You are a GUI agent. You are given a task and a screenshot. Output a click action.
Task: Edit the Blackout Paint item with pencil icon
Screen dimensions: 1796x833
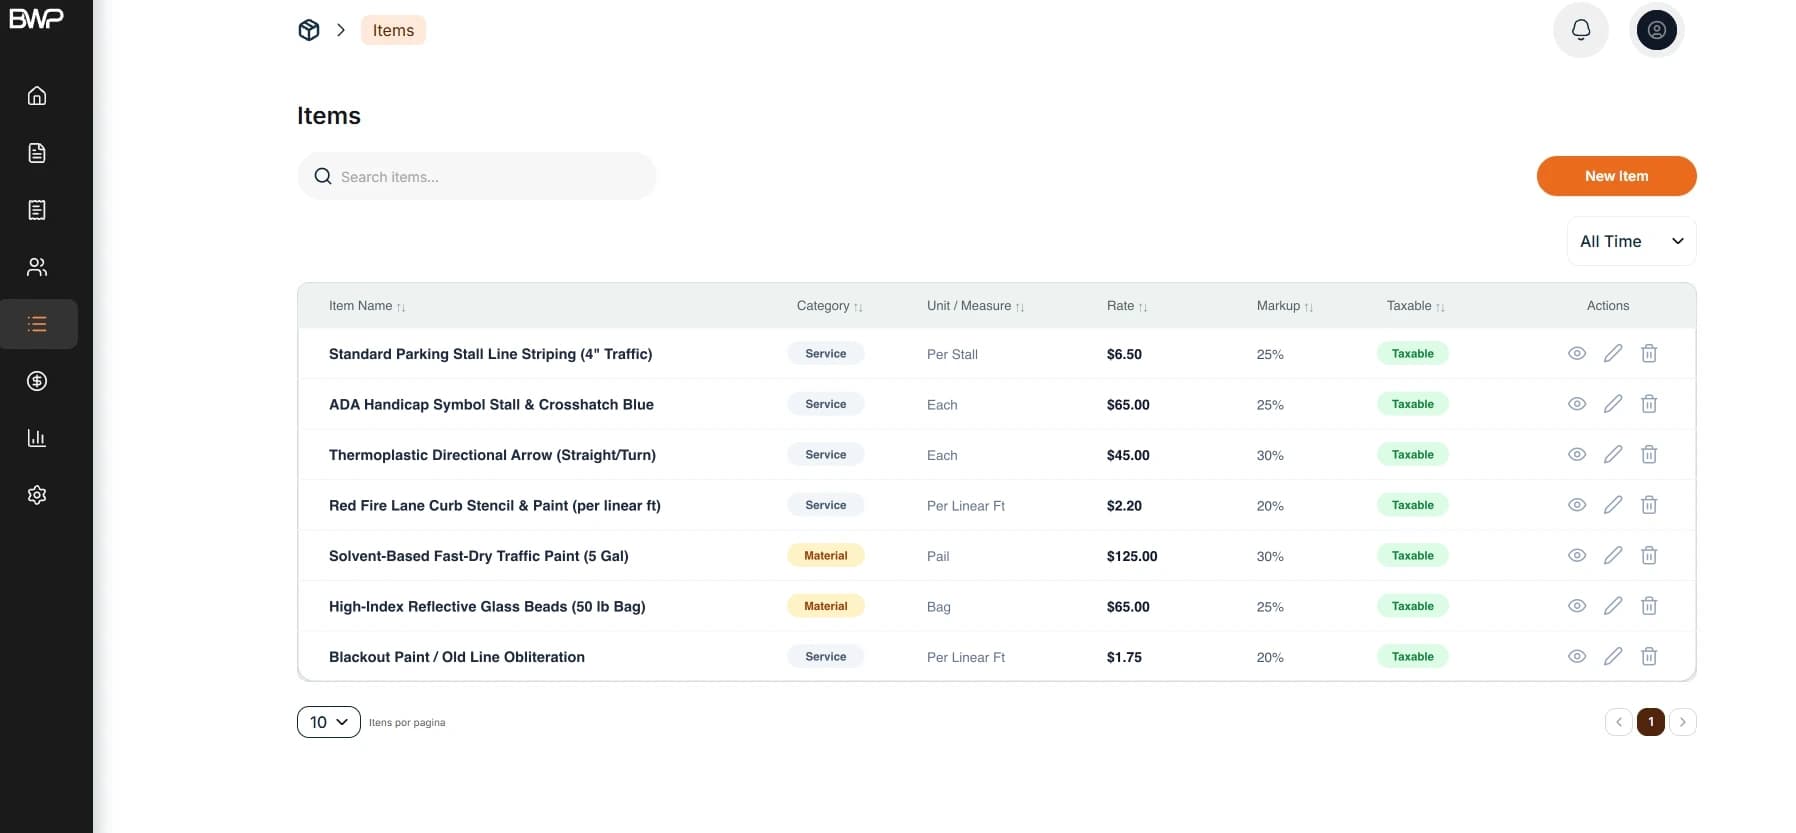click(1613, 657)
